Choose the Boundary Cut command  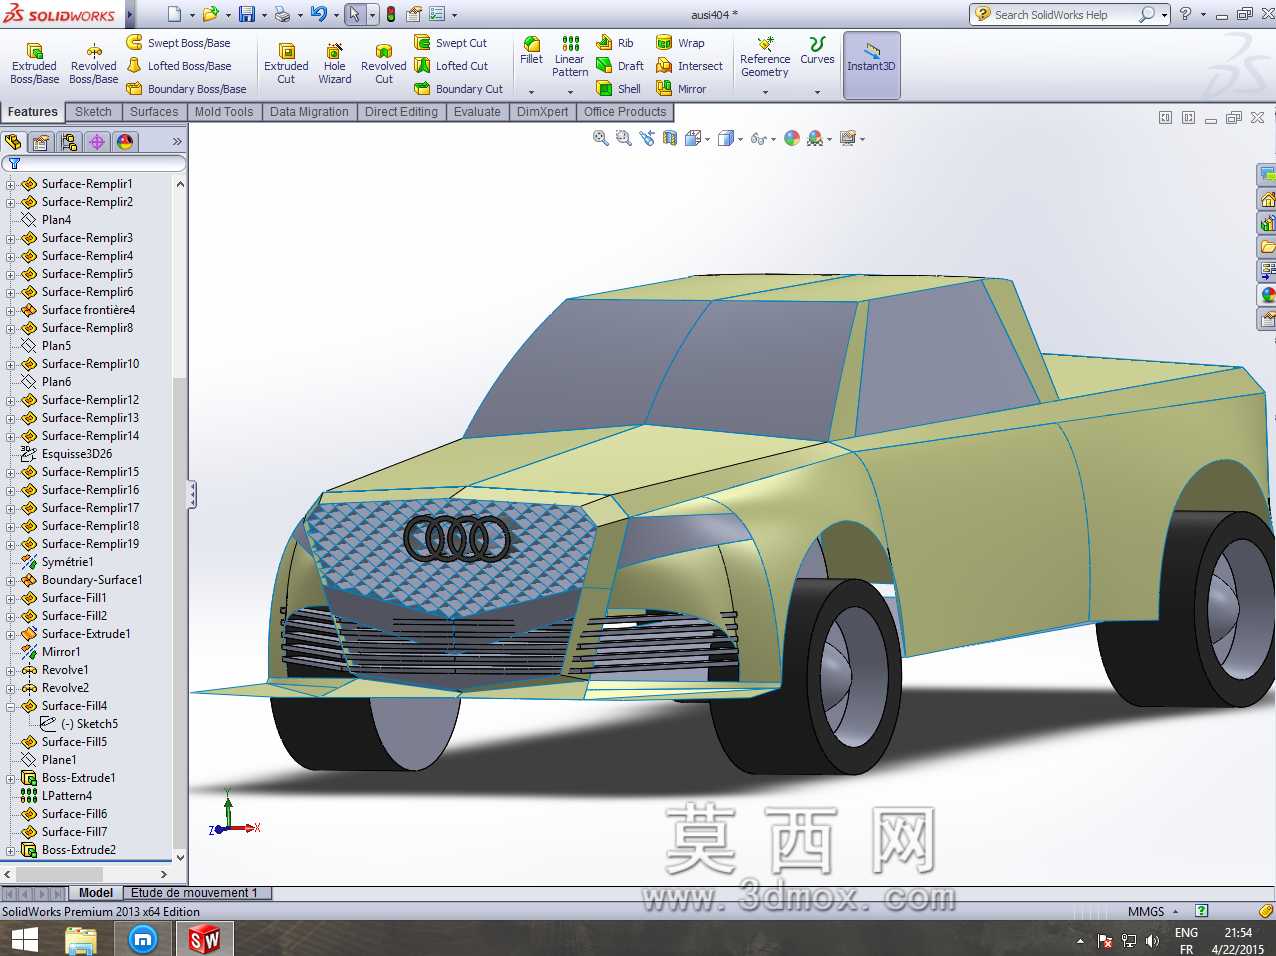(459, 89)
